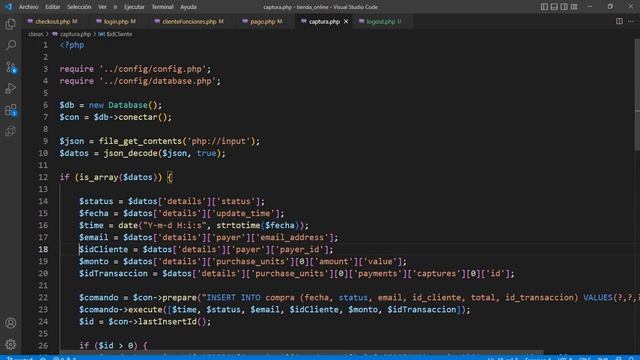Screen dimensions: 640x360
Task: Click the activity bar icon below Extensions
Action: [x=11, y=131]
